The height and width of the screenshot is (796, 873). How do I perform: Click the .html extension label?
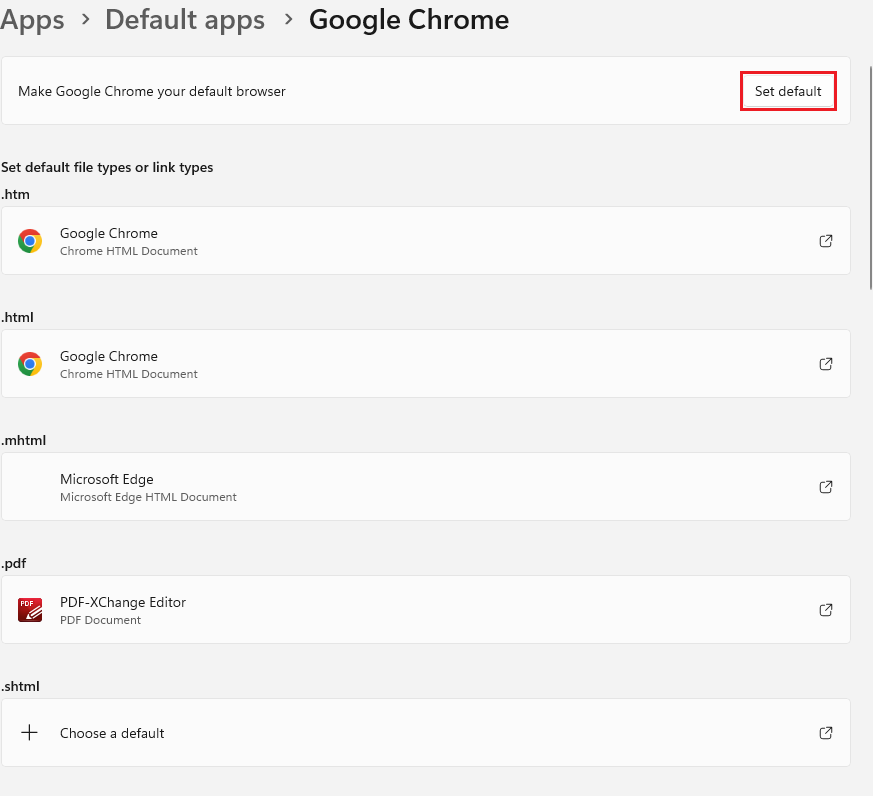(x=17, y=318)
